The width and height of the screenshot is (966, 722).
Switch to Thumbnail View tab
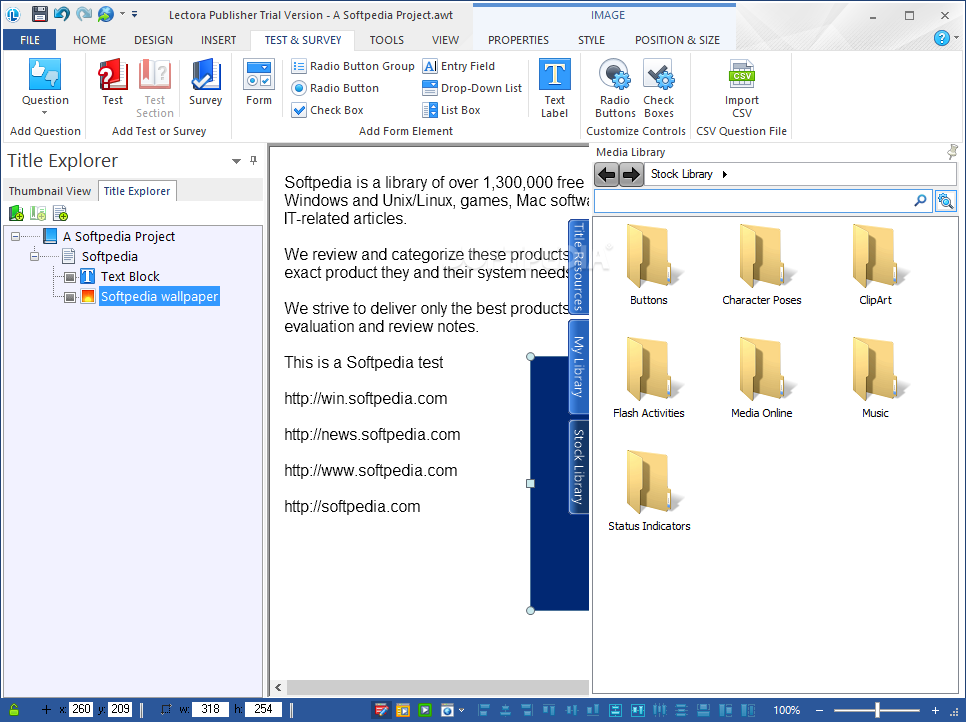point(49,191)
